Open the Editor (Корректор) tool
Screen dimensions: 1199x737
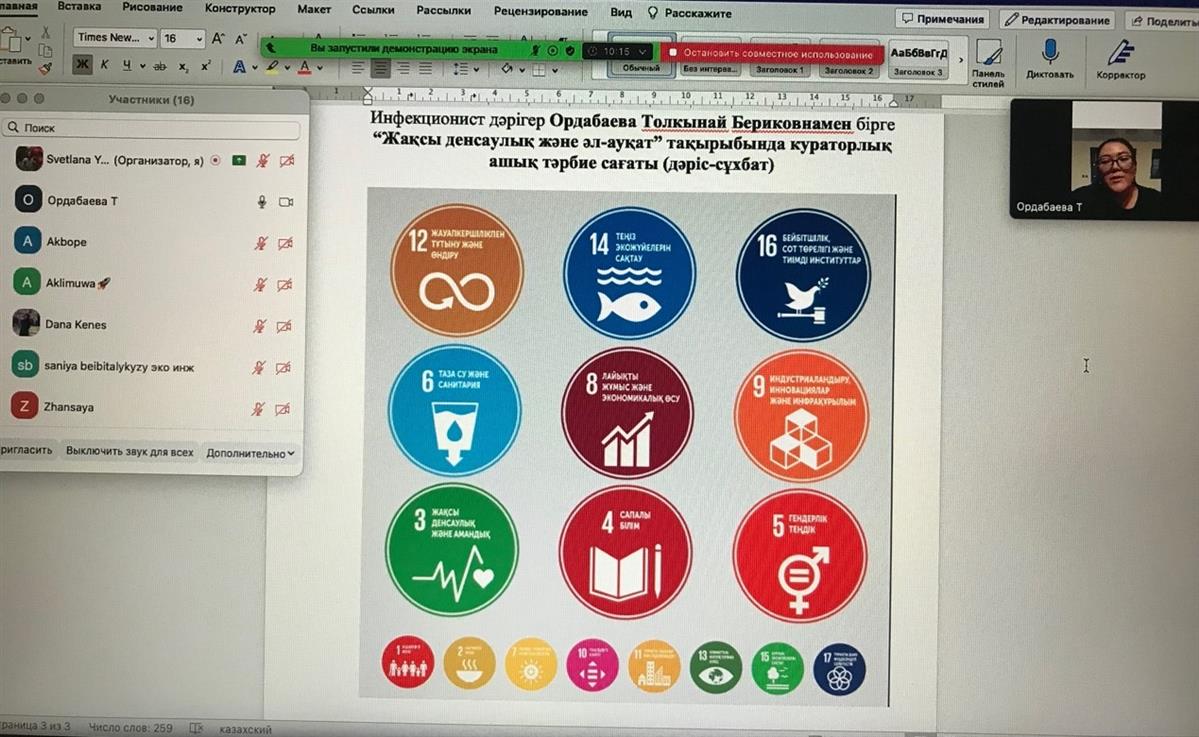point(1120,53)
